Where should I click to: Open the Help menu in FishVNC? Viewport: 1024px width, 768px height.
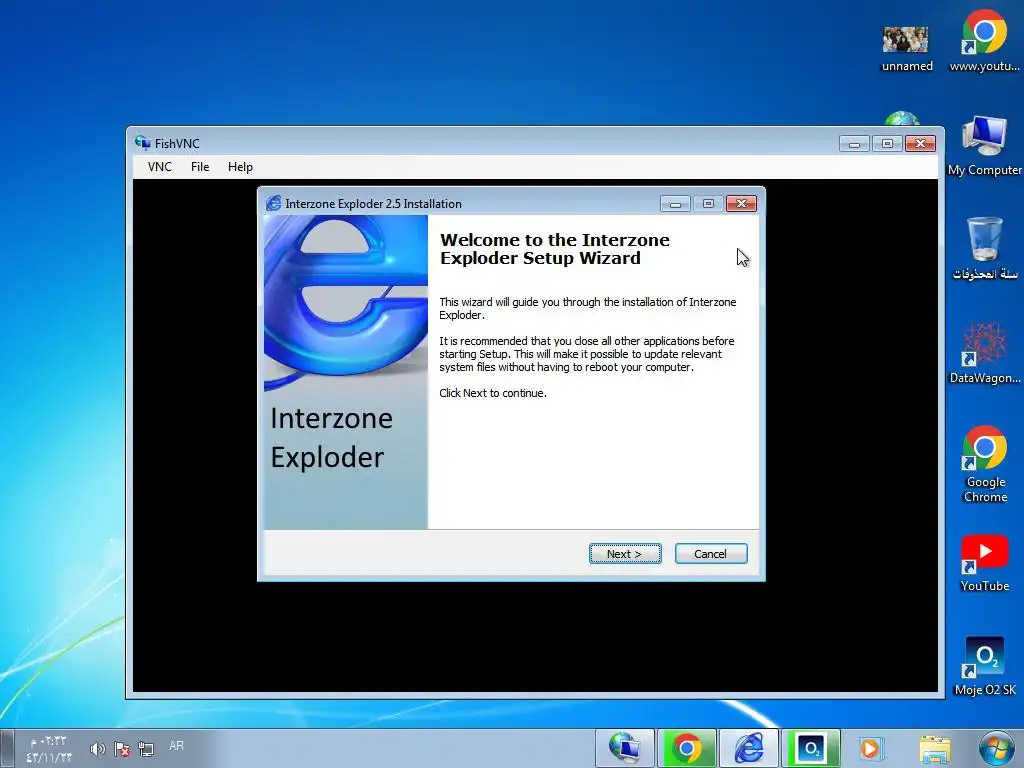(x=240, y=167)
